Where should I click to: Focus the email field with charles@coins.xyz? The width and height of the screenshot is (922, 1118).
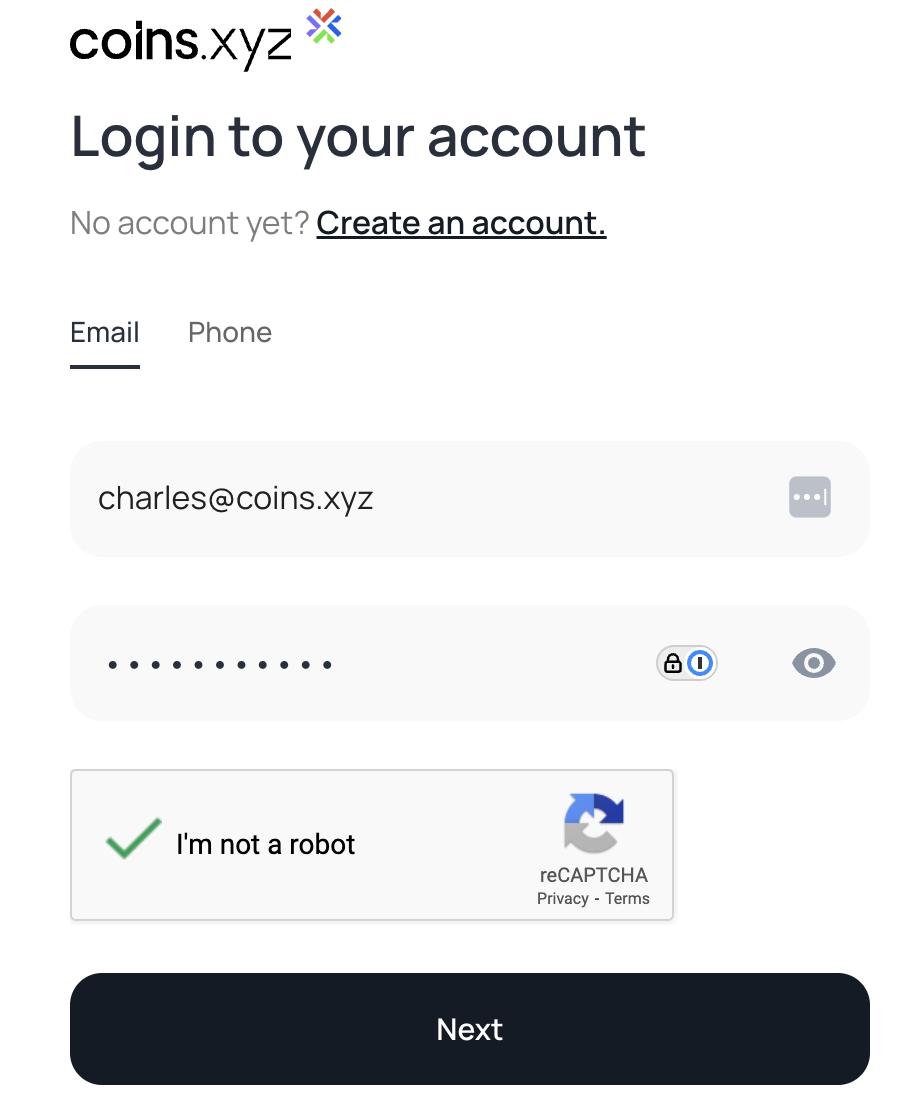tap(470, 499)
